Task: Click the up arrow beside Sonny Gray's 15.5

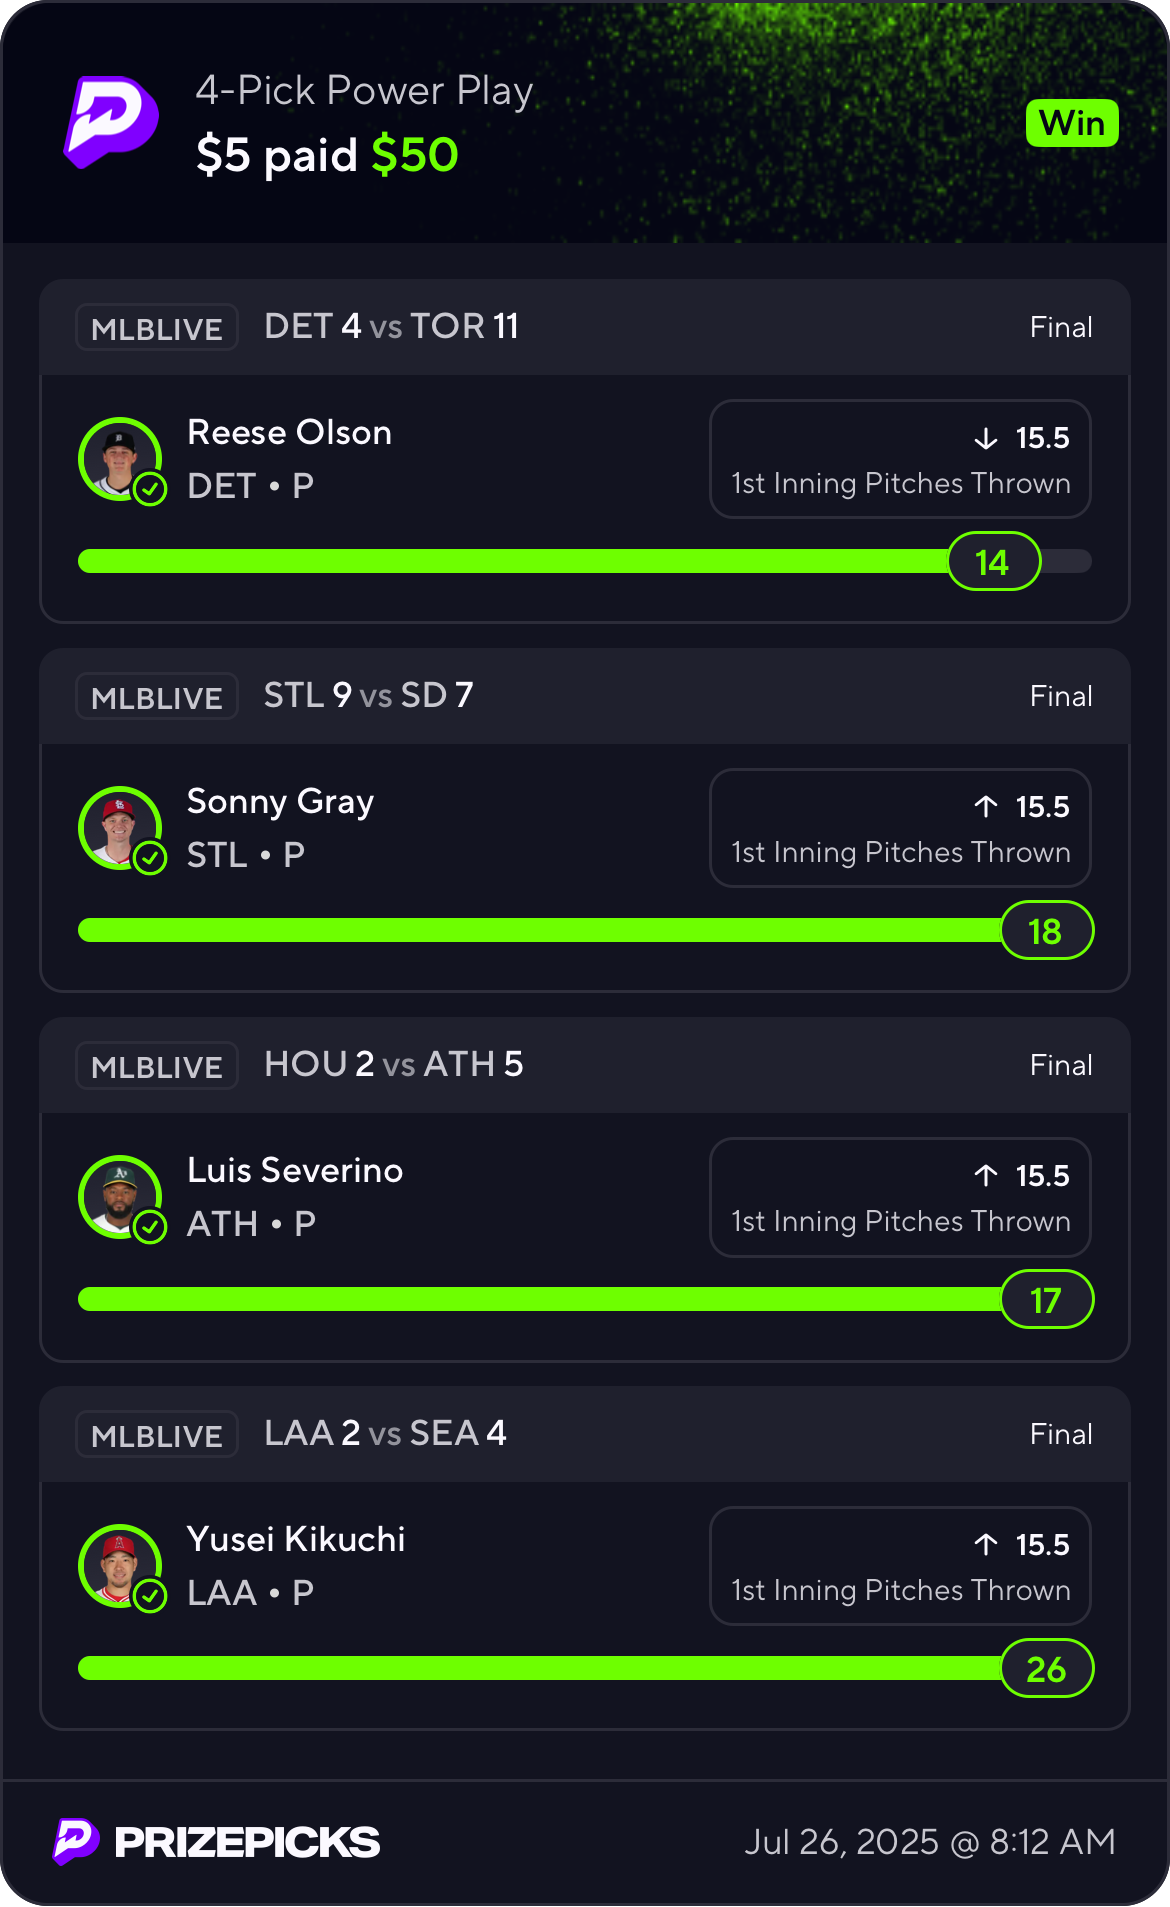Action: coord(986,806)
